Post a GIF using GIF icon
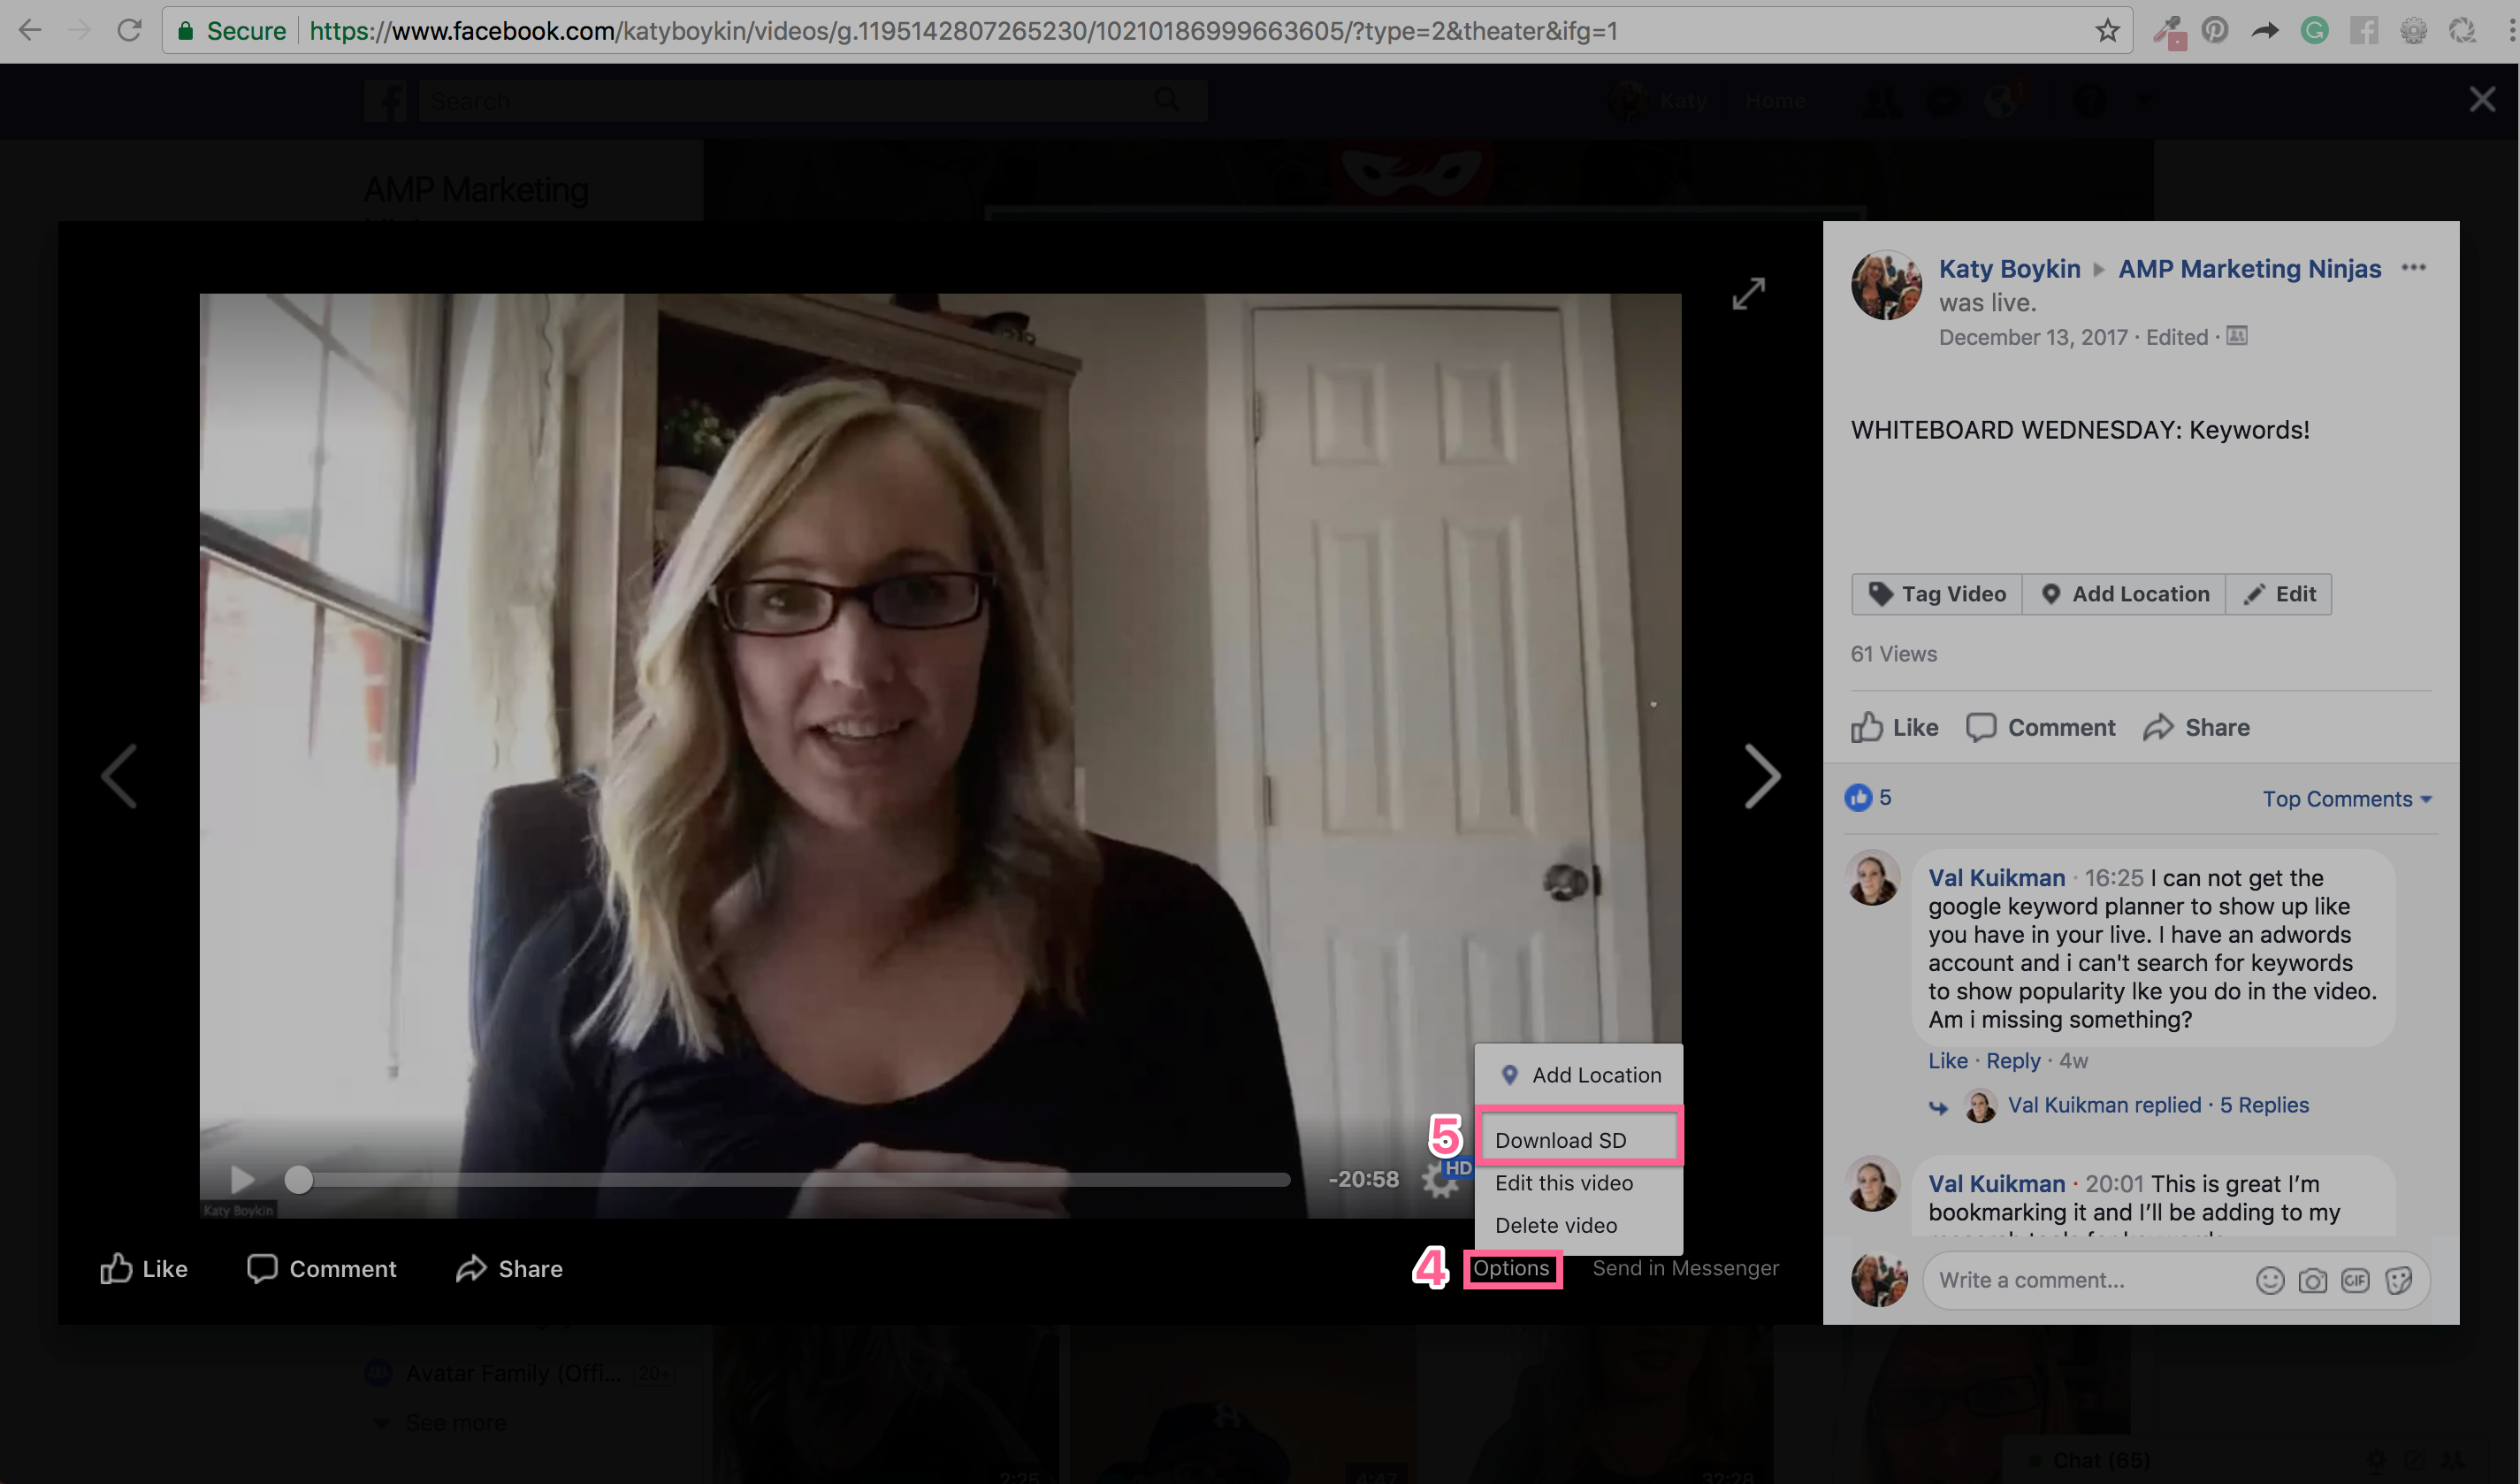 (x=2355, y=1280)
